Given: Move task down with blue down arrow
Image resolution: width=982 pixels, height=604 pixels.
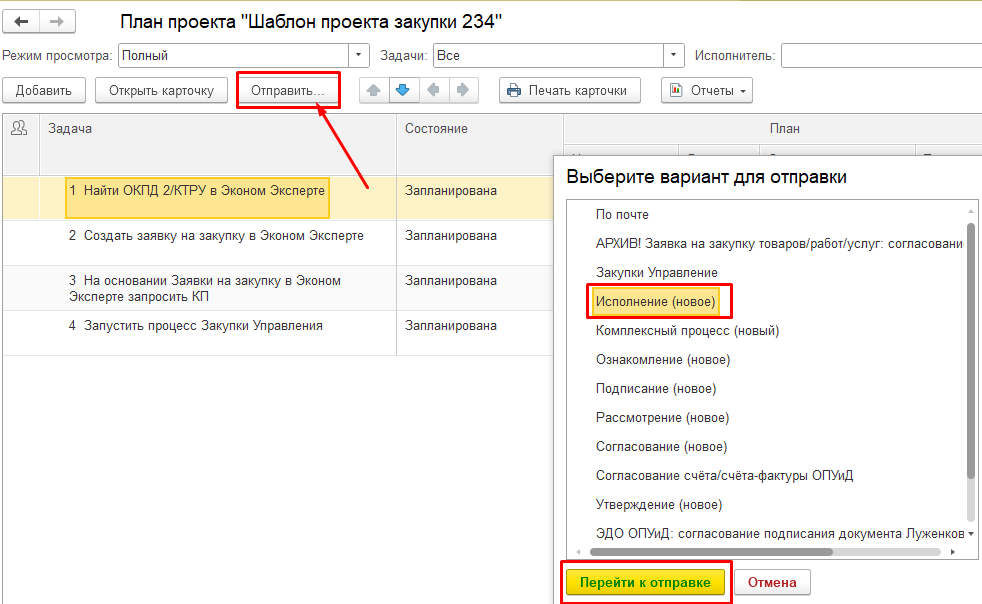Looking at the screenshot, I should click(x=403, y=90).
